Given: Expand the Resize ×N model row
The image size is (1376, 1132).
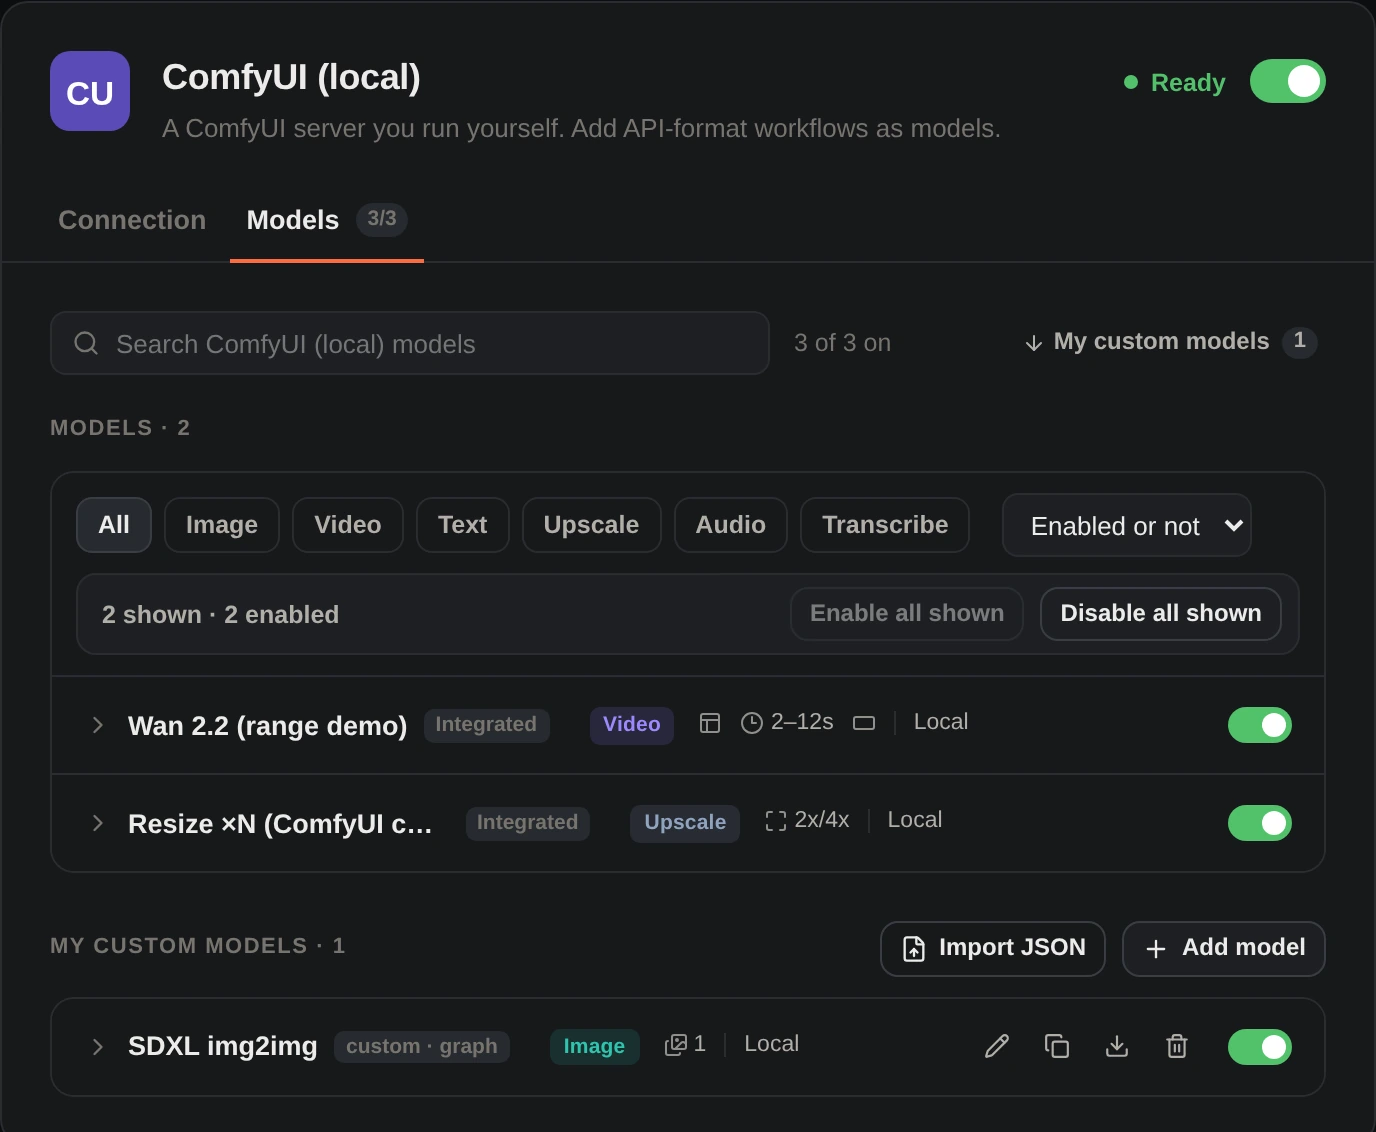Looking at the screenshot, I should pos(98,823).
